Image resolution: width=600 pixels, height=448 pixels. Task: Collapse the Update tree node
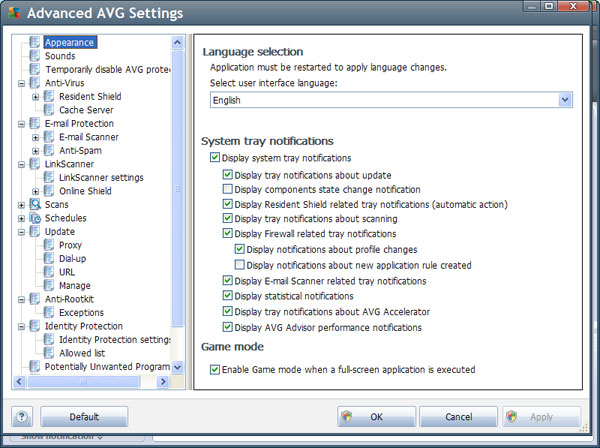(x=21, y=232)
